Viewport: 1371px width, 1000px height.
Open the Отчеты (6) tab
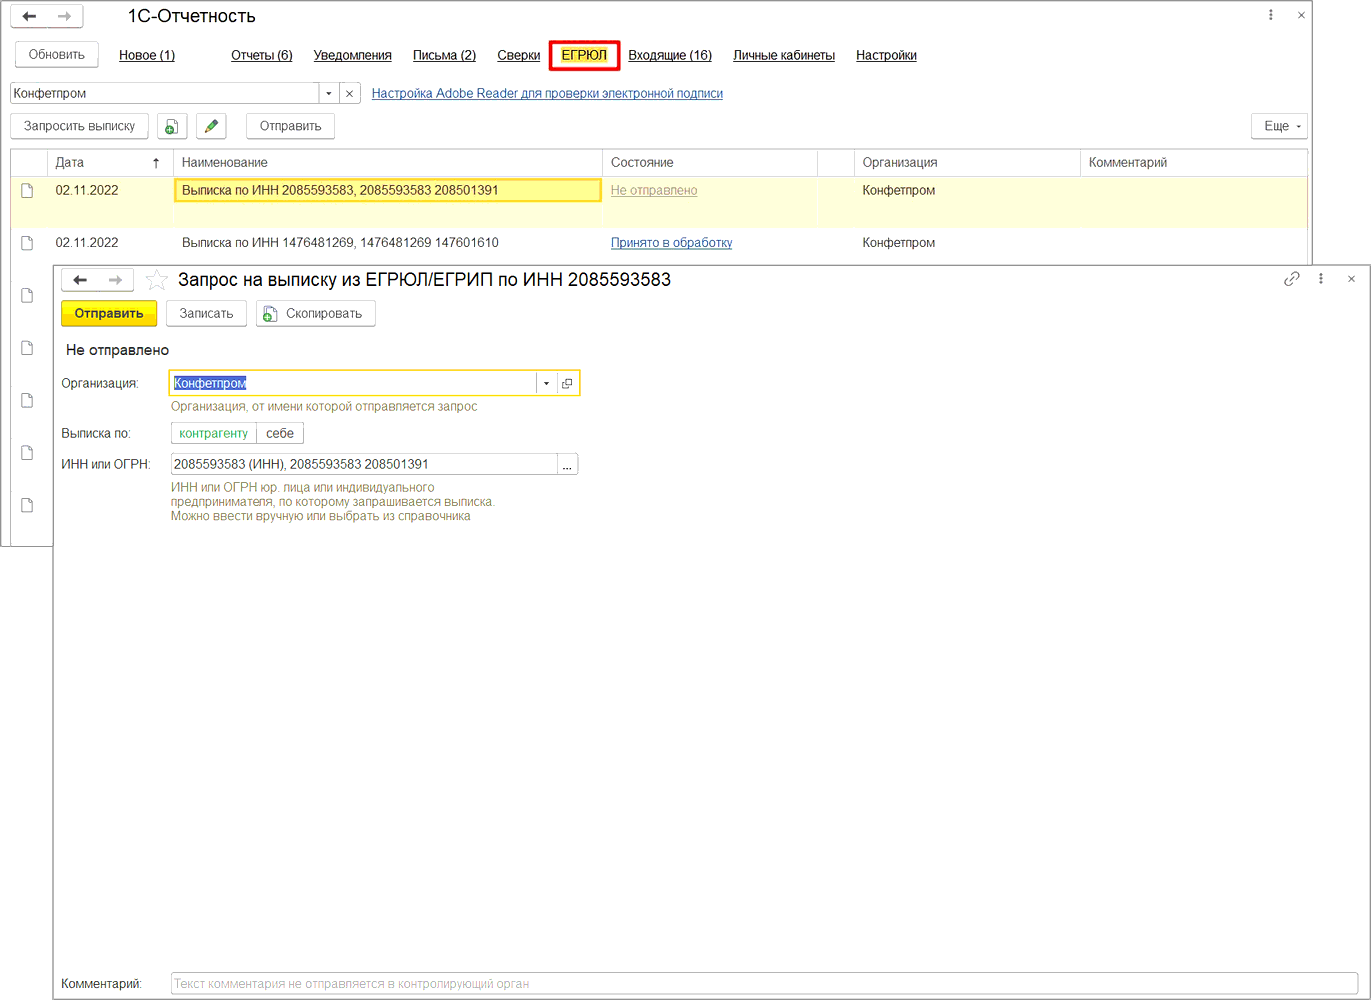262,56
